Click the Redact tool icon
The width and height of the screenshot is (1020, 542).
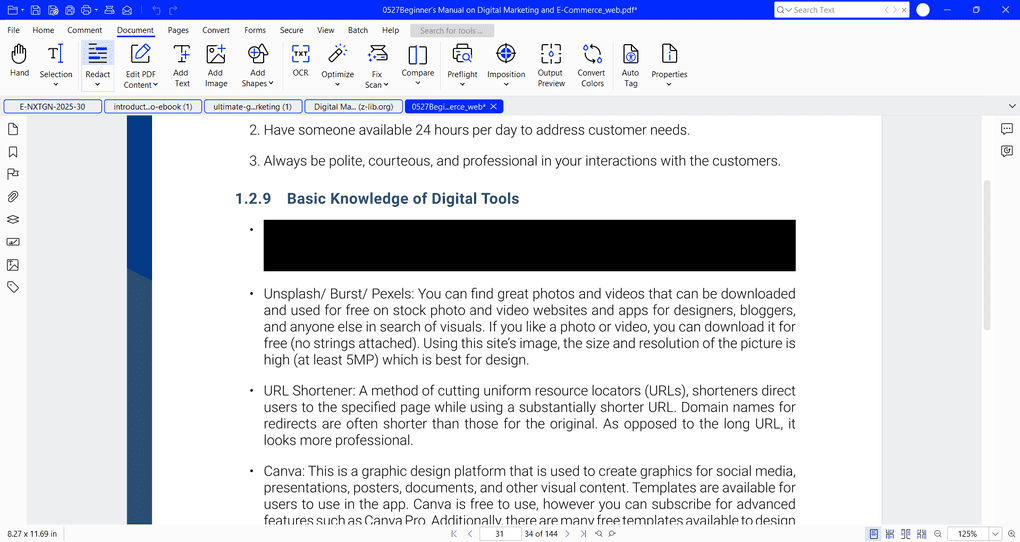pos(98,54)
